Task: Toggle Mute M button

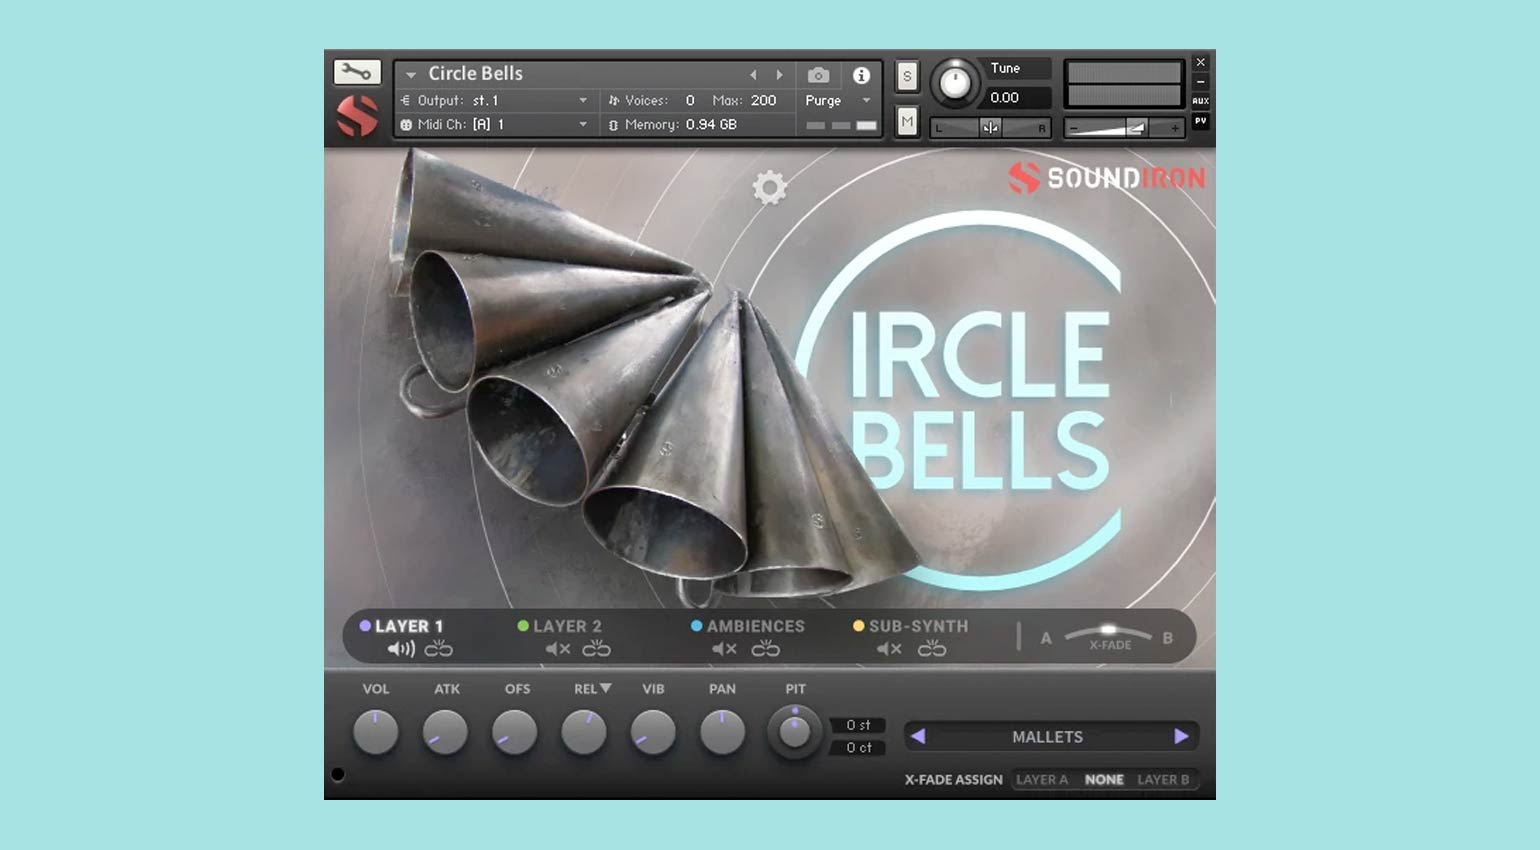Action: click(x=907, y=122)
